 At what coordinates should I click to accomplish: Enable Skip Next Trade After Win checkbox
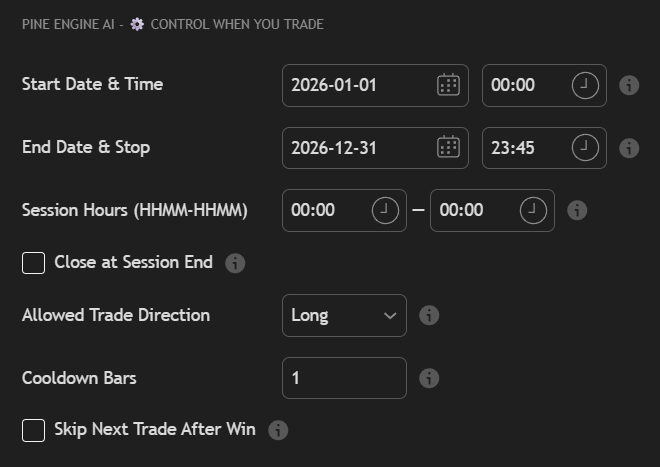click(34, 430)
